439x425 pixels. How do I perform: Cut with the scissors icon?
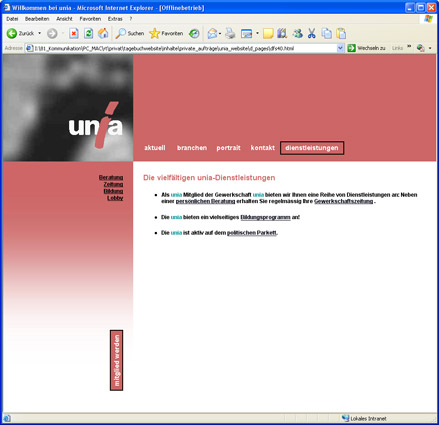(312, 33)
